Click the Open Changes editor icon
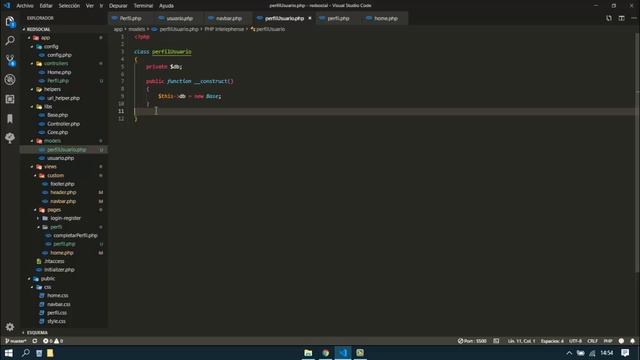This screenshot has height=360, width=640. (x=609, y=18)
